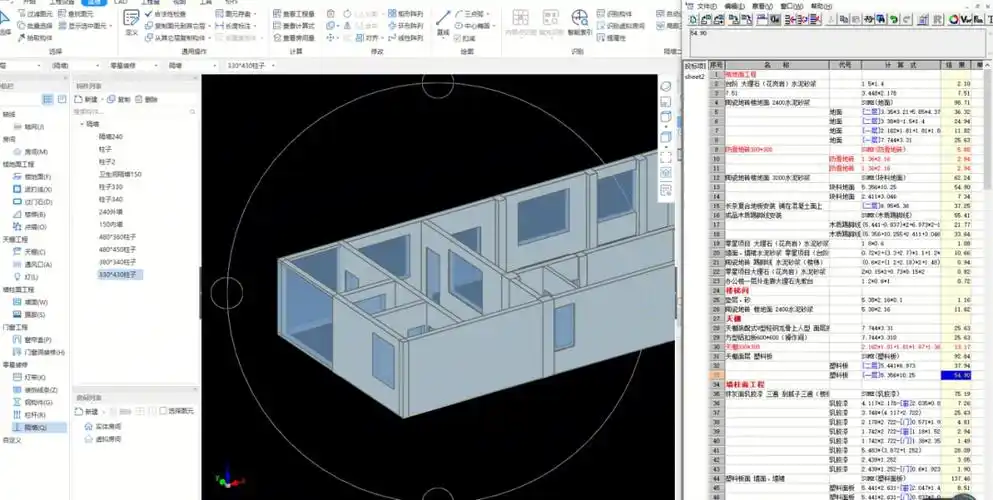Switch to the CAD ribbon tab
The image size is (993, 500).
[x=120, y=2]
